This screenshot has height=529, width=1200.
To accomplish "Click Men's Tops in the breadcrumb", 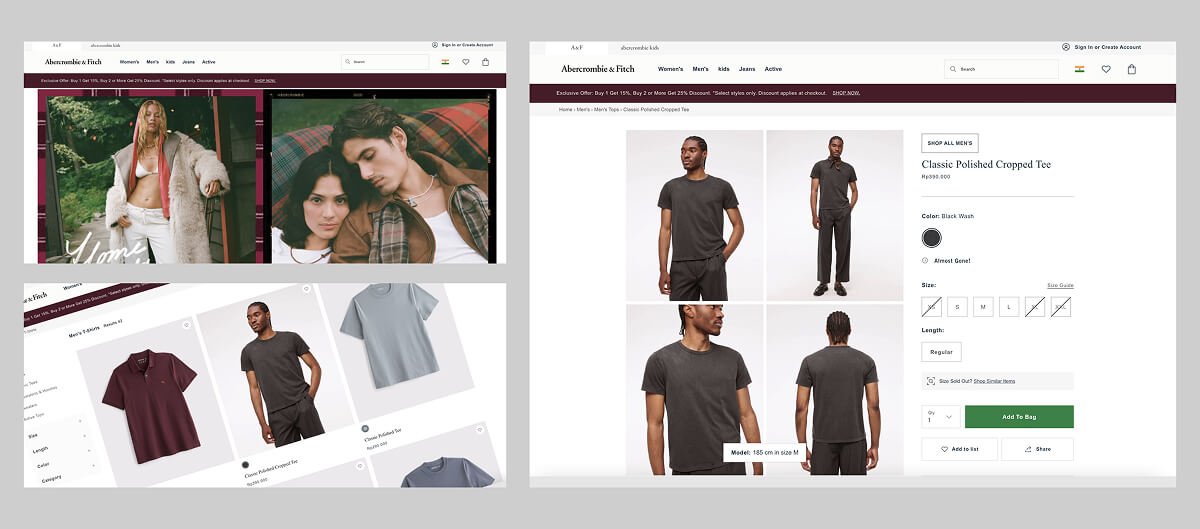I will (x=606, y=109).
